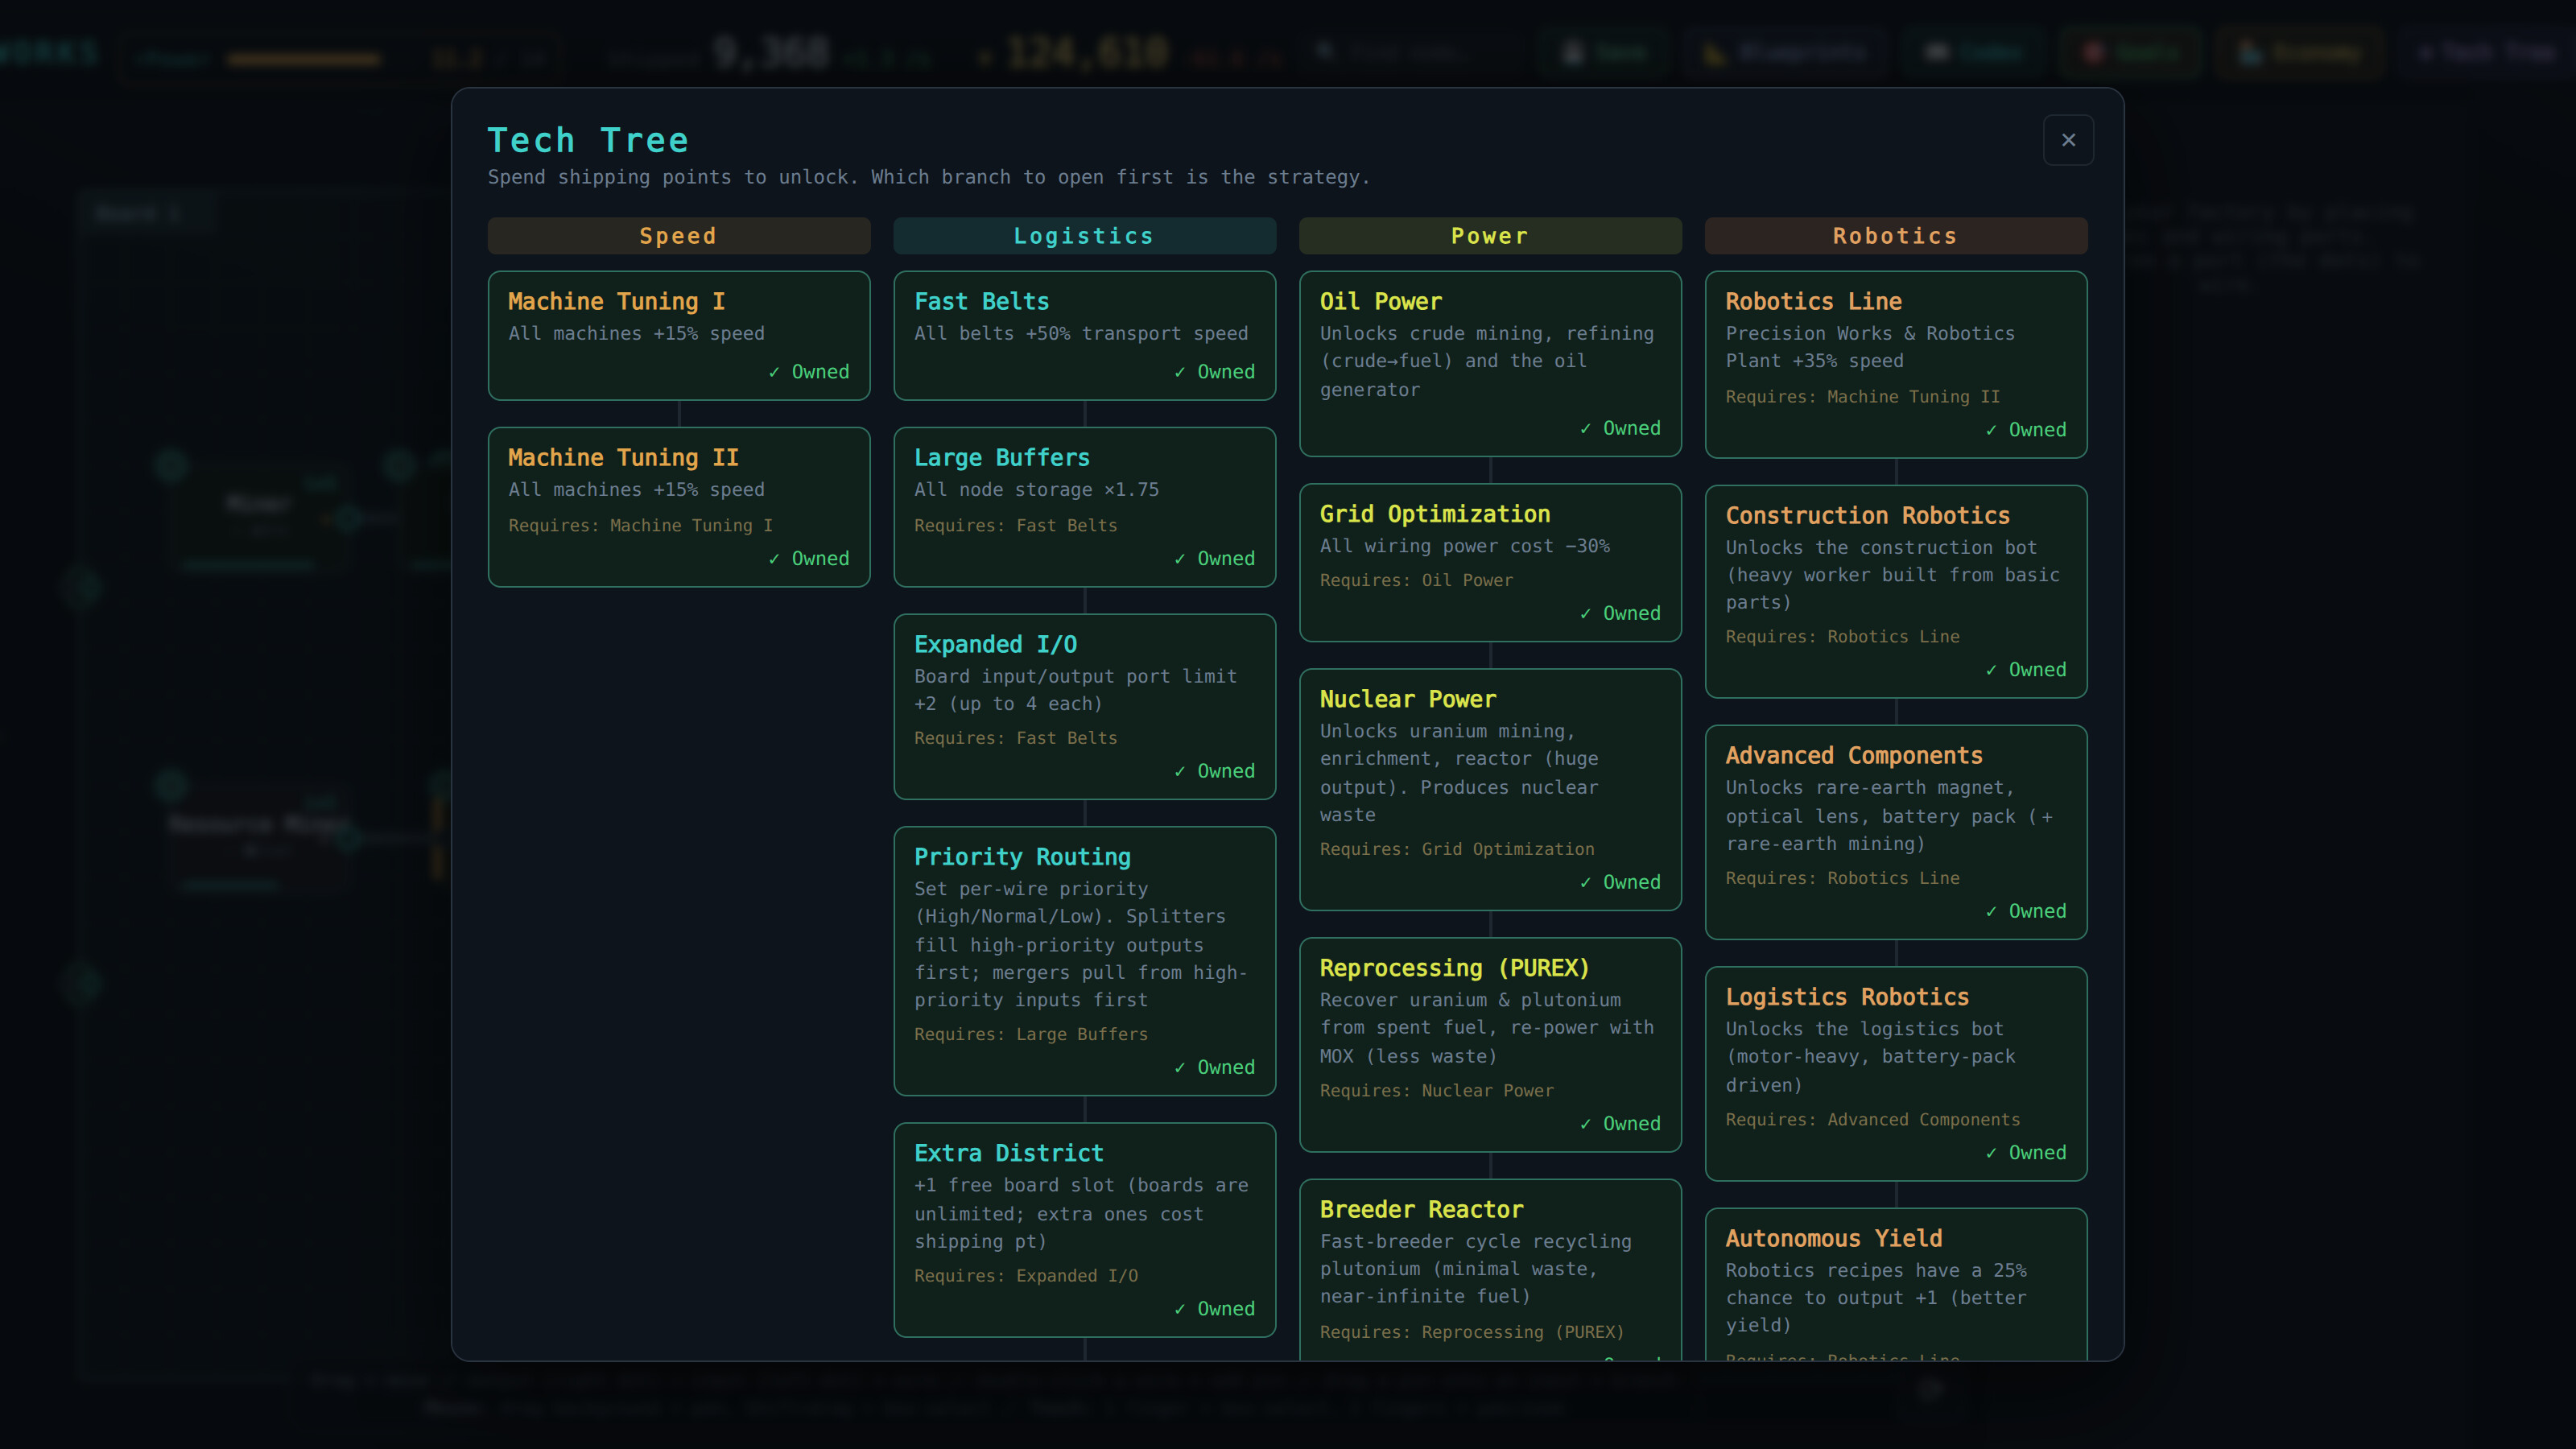Select the Robotics Line tech card
The image size is (2576, 1449).
point(1896,365)
